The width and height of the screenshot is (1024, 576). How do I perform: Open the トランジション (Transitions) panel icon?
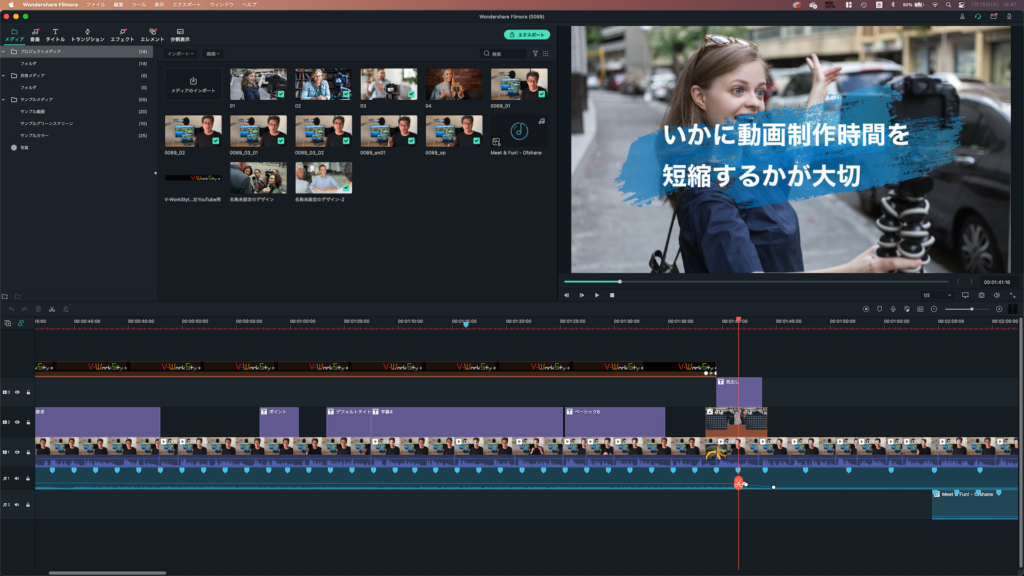(88, 32)
